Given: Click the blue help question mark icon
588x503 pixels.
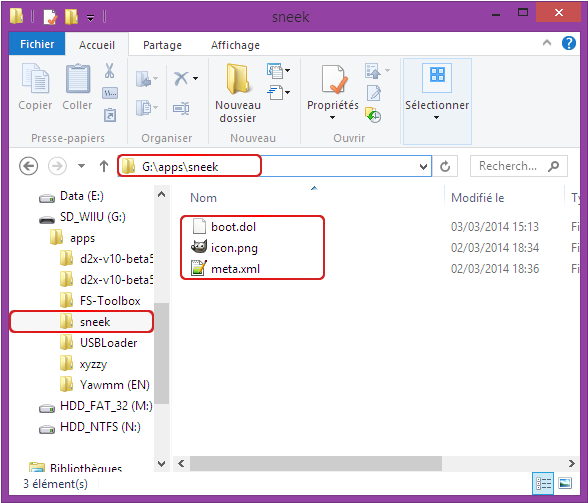Looking at the screenshot, I should (x=568, y=43).
